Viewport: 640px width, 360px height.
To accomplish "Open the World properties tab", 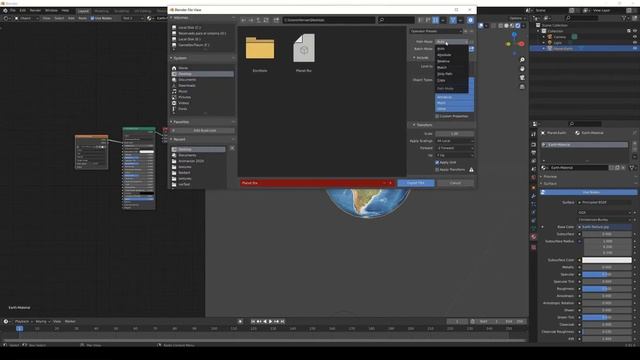I will (533, 178).
